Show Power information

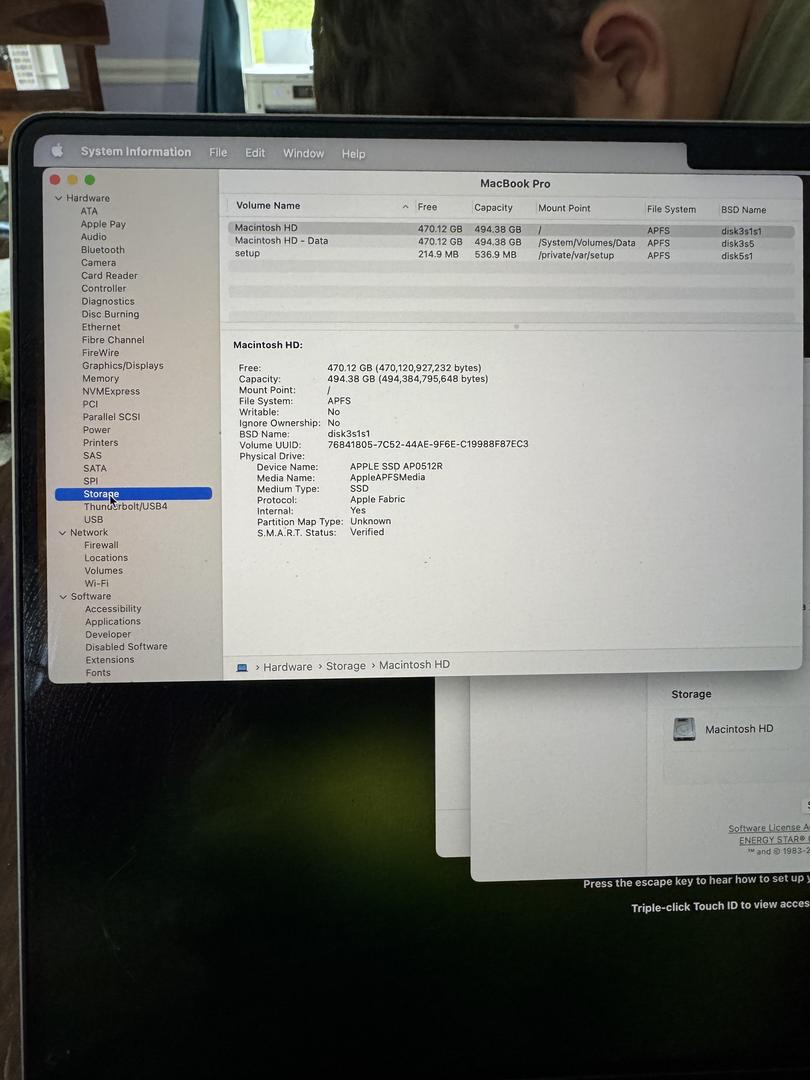point(96,430)
